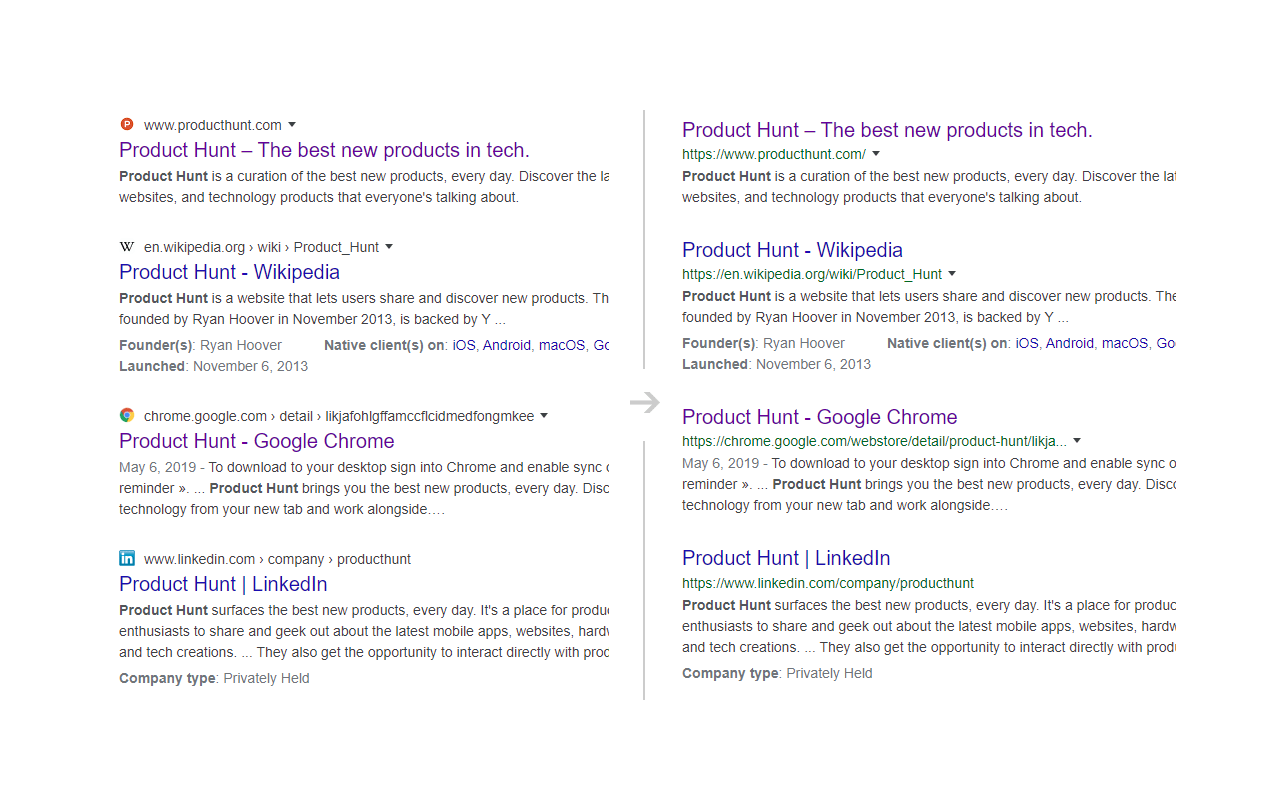The image size is (1280, 800).
Task: Open 'Product Hunt - Wikipedia' title above green wikipedia URL
Action: [792, 250]
